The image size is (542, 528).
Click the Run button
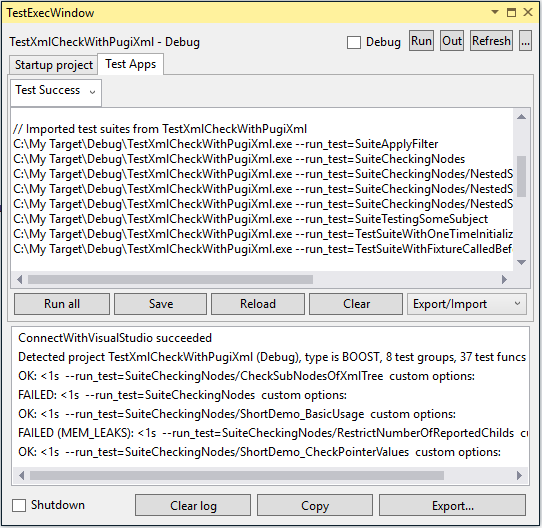421,41
